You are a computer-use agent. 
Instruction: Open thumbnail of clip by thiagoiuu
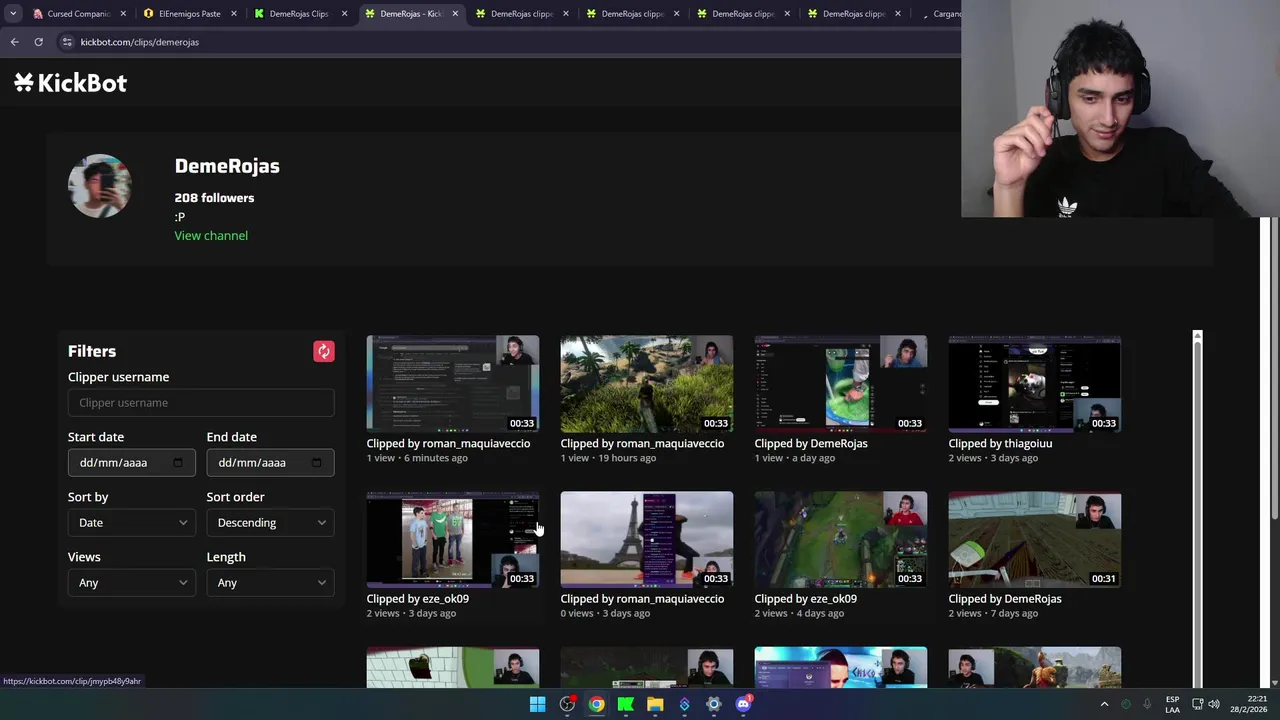tap(1035, 383)
